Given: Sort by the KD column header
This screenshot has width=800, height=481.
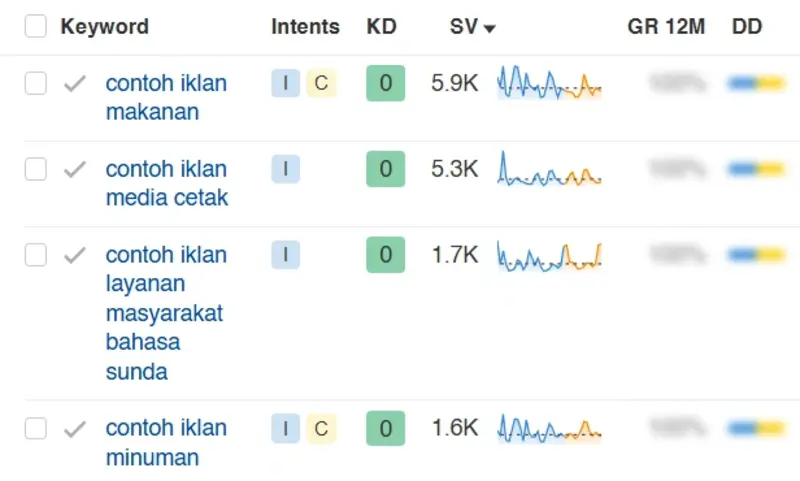Looking at the screenshot, I should tap(381, 27).
